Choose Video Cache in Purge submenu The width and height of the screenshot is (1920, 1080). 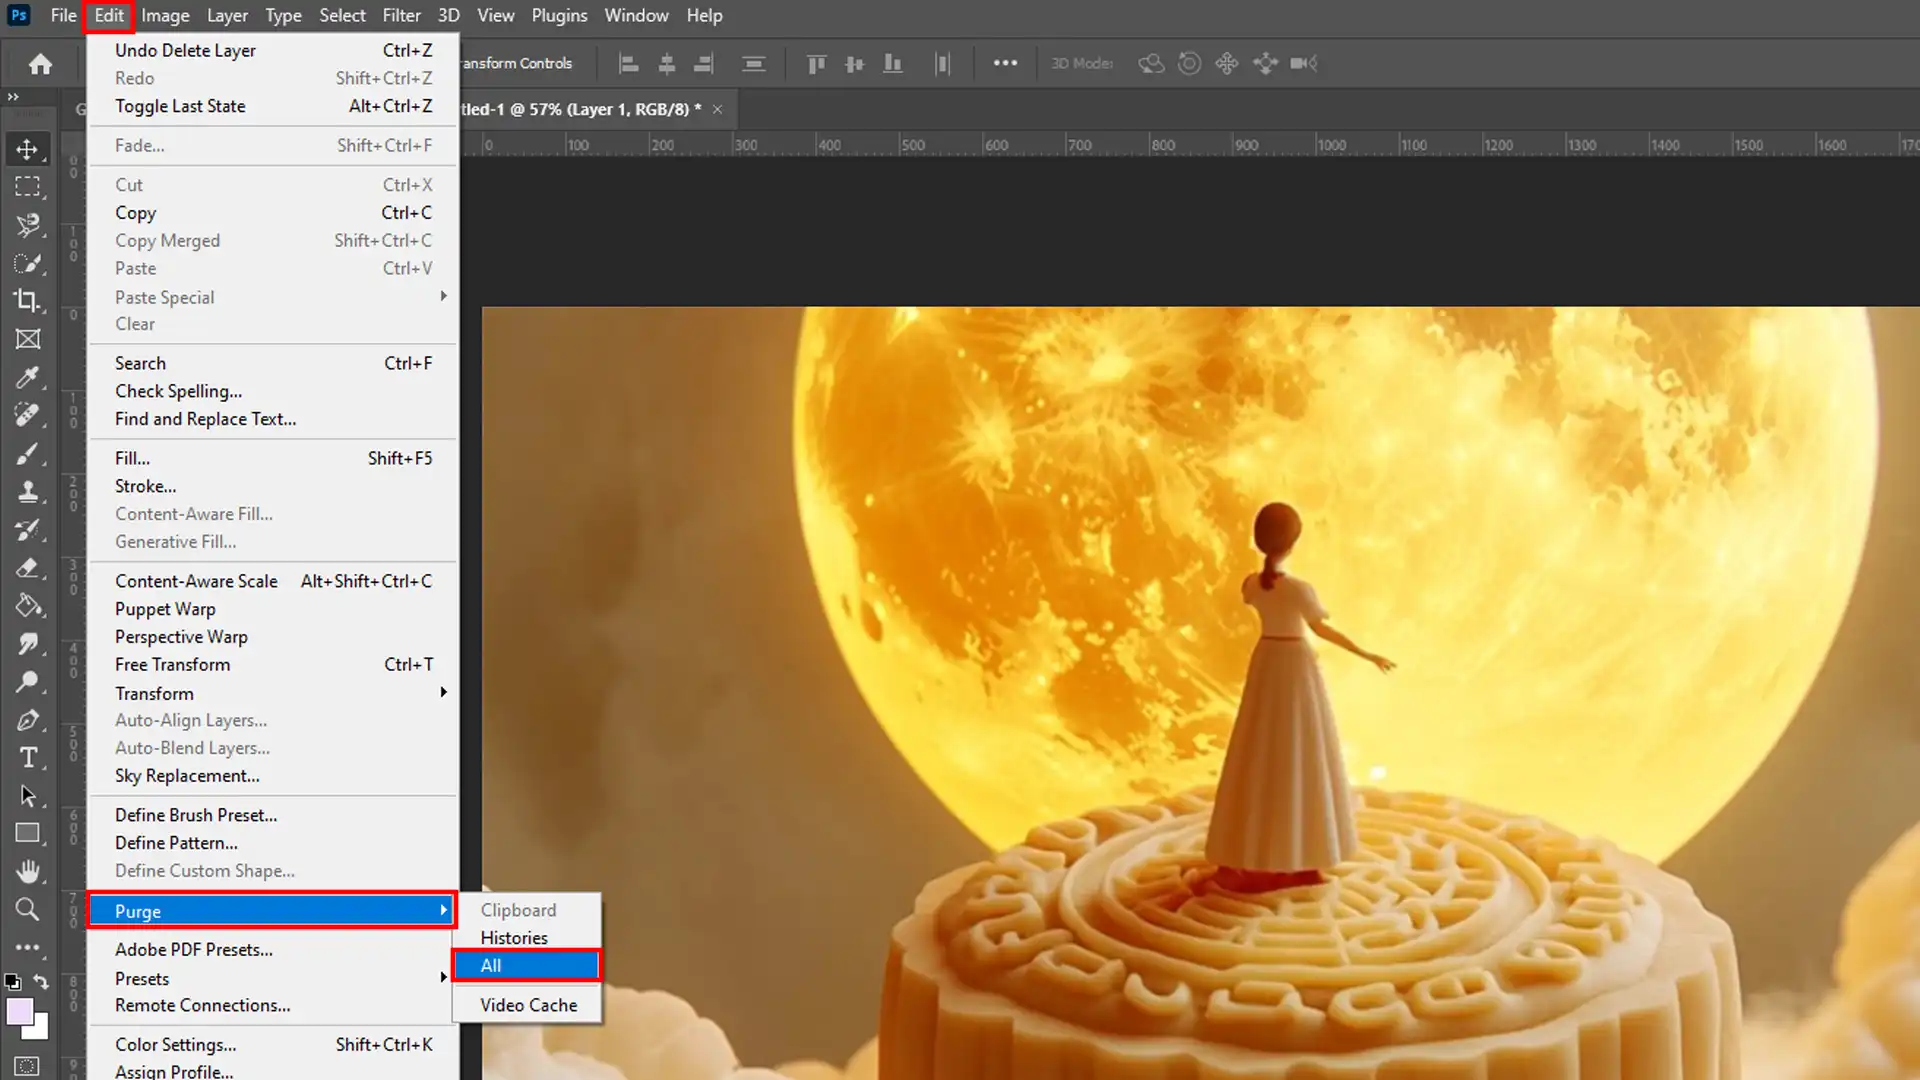[x=527, y=1005]
